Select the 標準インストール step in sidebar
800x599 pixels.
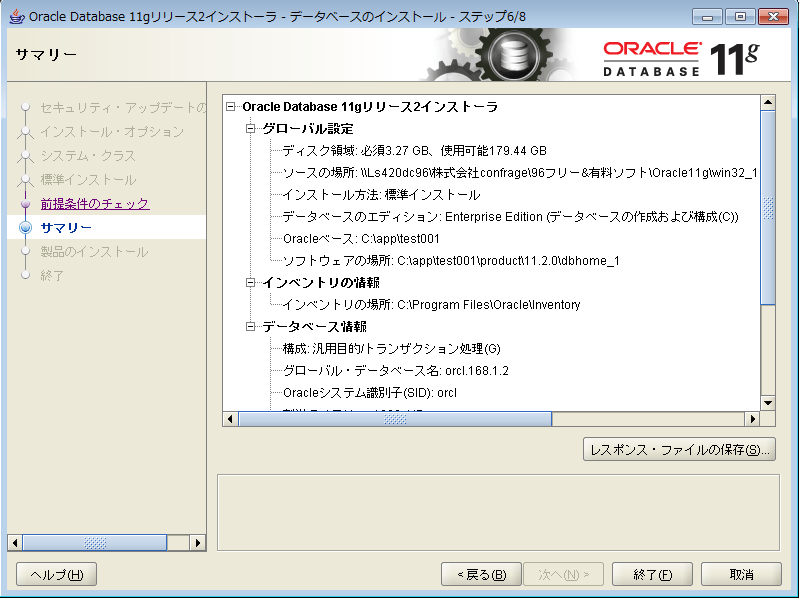point(88,180)
